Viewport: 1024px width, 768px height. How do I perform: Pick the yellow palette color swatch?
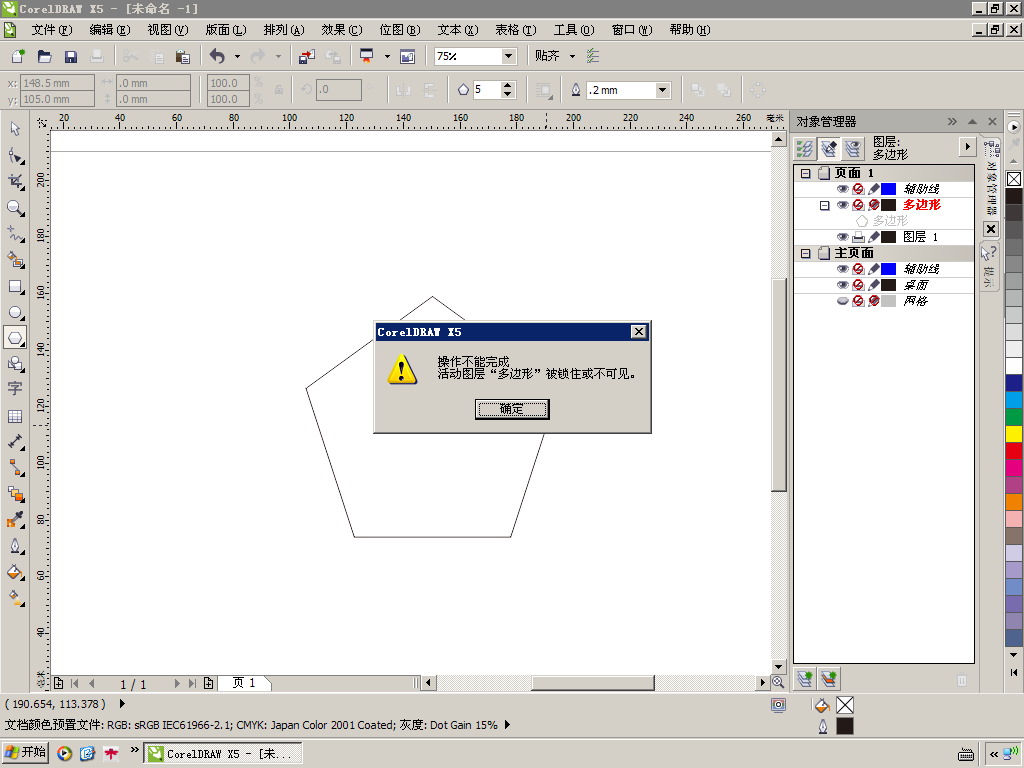pyautogui.click(x=1014, y=433)
